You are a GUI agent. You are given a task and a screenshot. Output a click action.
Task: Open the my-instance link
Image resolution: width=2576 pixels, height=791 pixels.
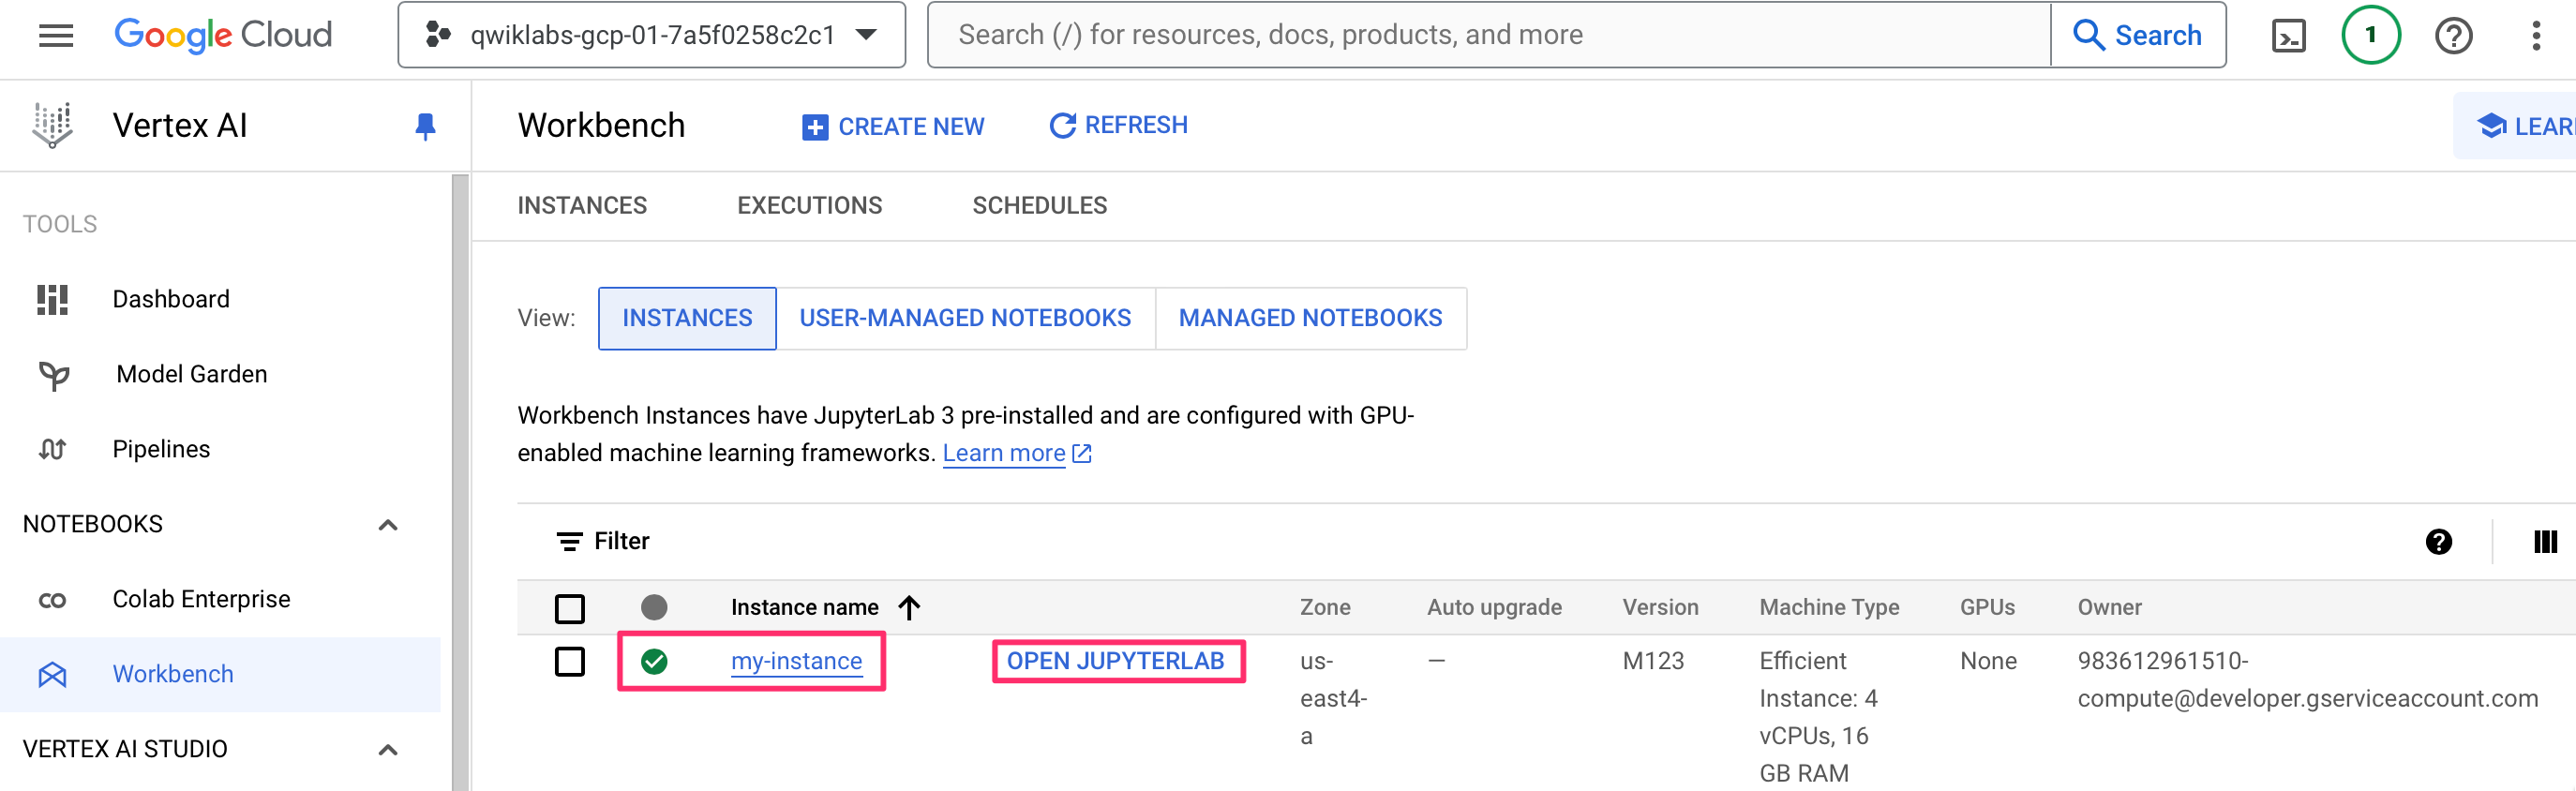pos(796,661)
